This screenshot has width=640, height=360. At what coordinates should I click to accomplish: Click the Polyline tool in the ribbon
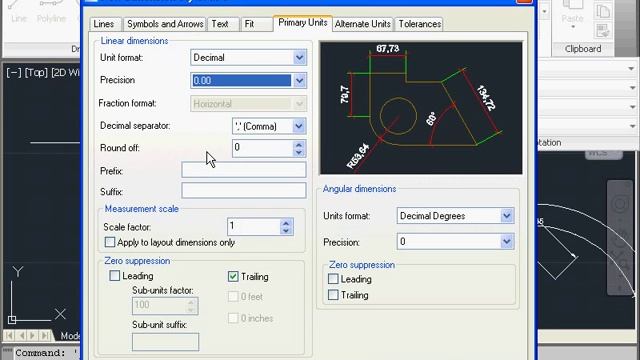click(51, 12)
